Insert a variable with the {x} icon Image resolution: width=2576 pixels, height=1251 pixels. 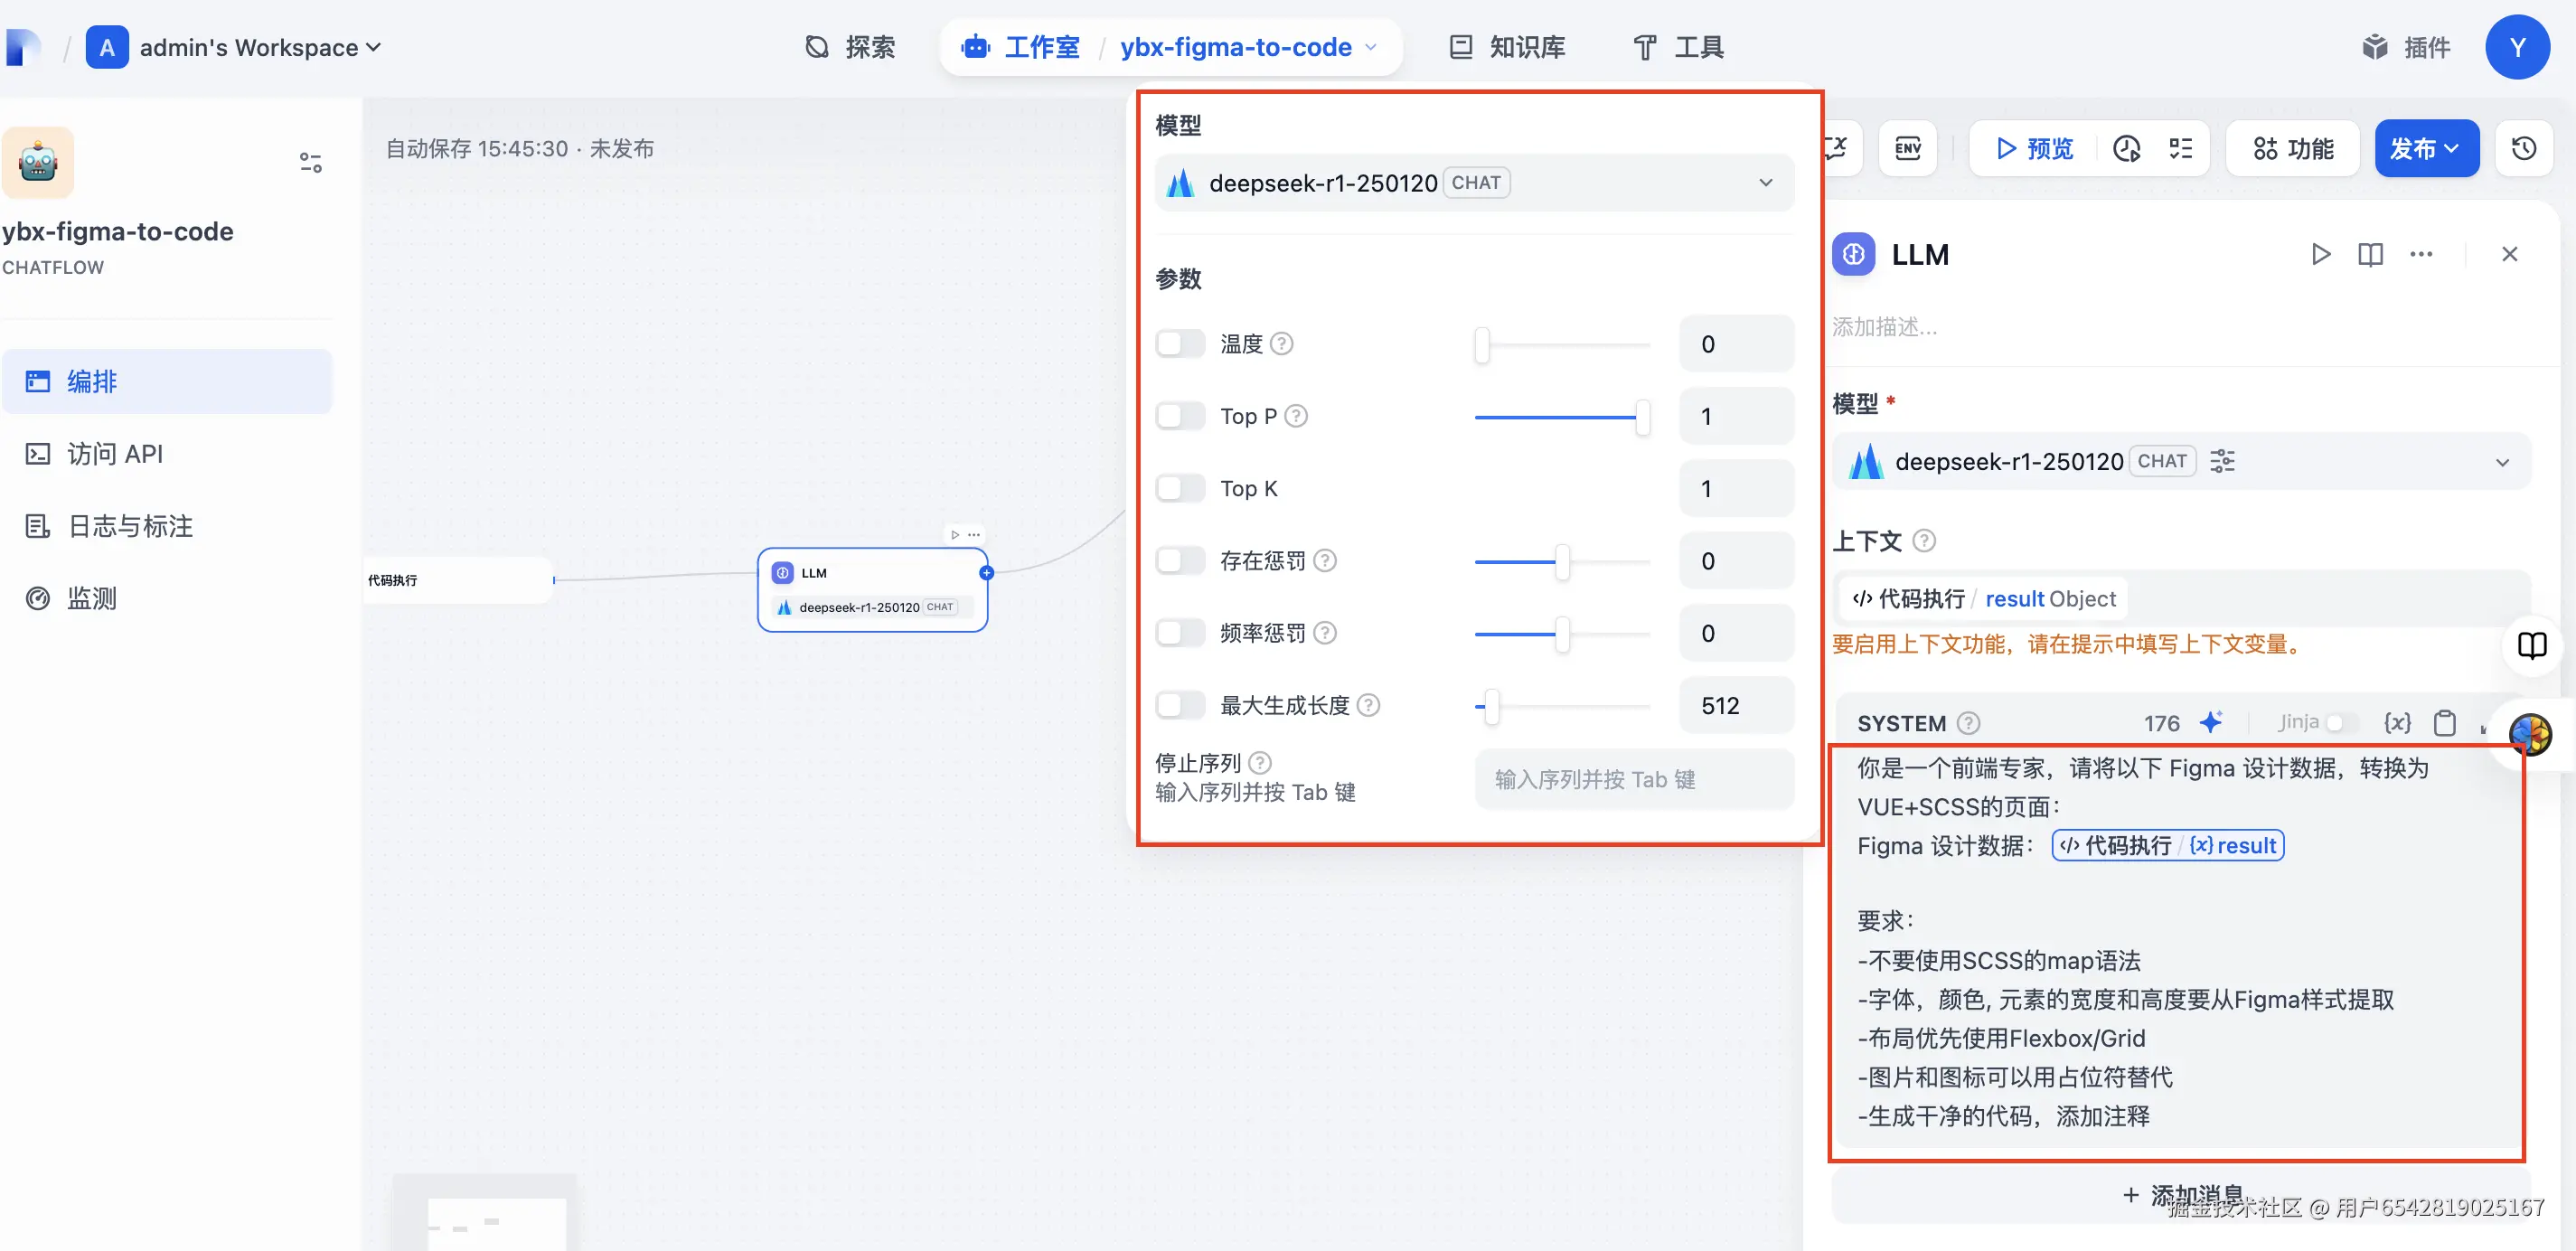(x=2396, y=722)
